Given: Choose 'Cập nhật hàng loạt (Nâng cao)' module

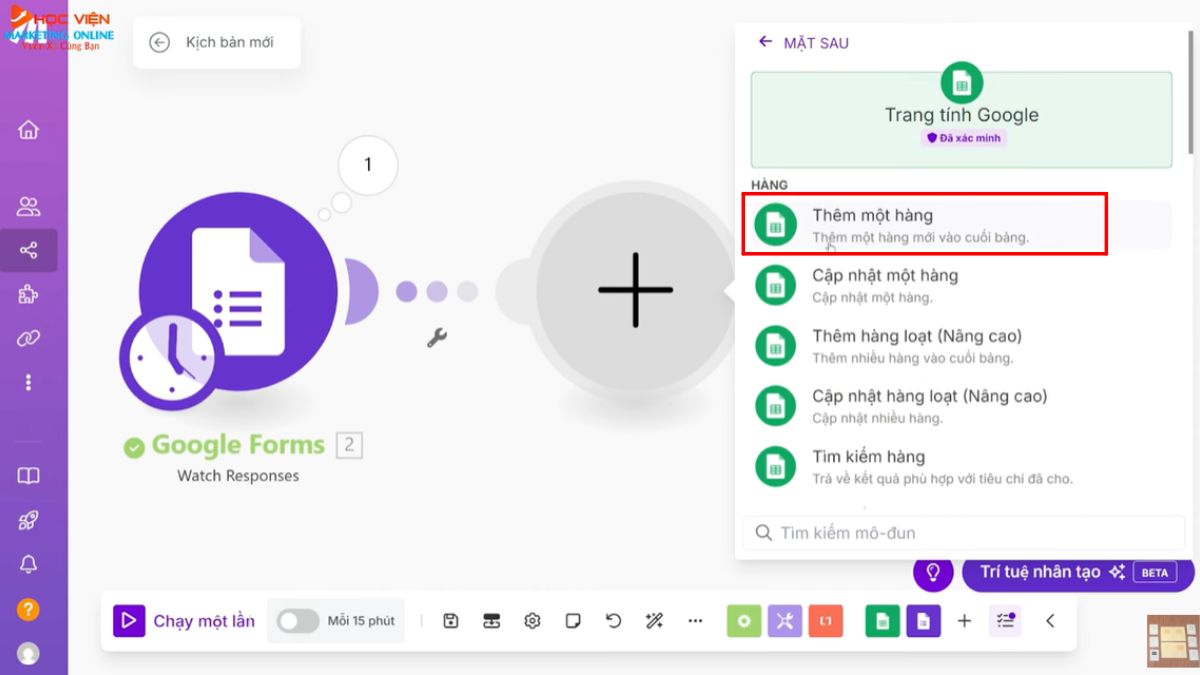Looking at the screenshot, I should tap(928, 406).
